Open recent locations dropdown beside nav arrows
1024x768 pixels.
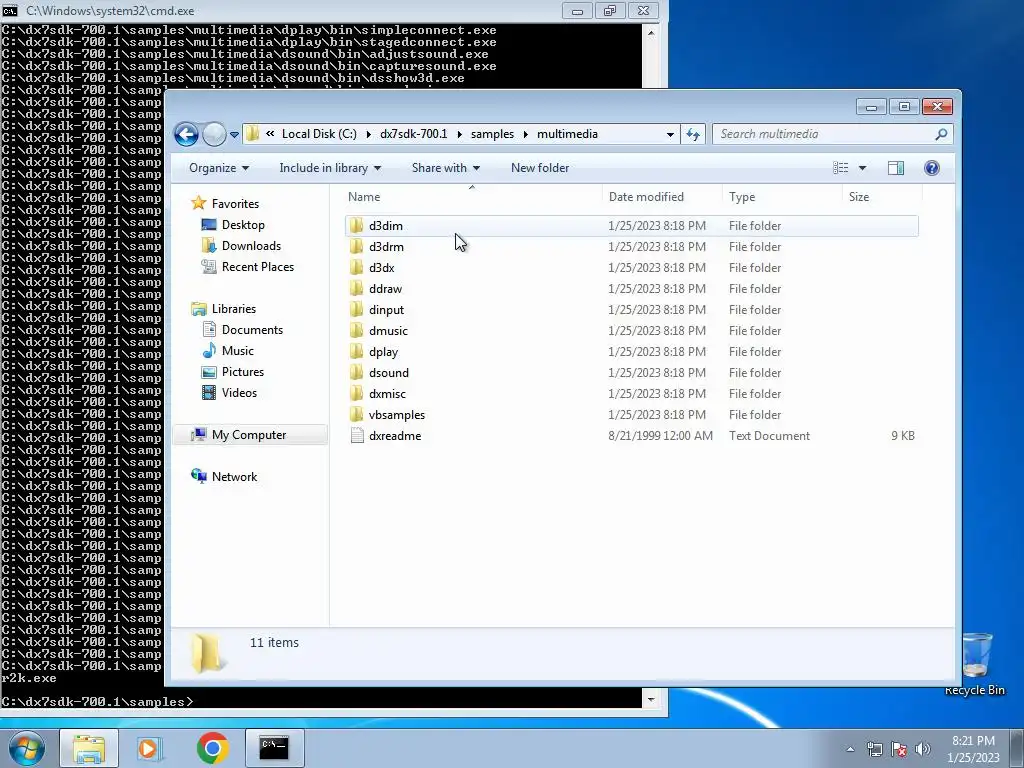tap(234, 135)
